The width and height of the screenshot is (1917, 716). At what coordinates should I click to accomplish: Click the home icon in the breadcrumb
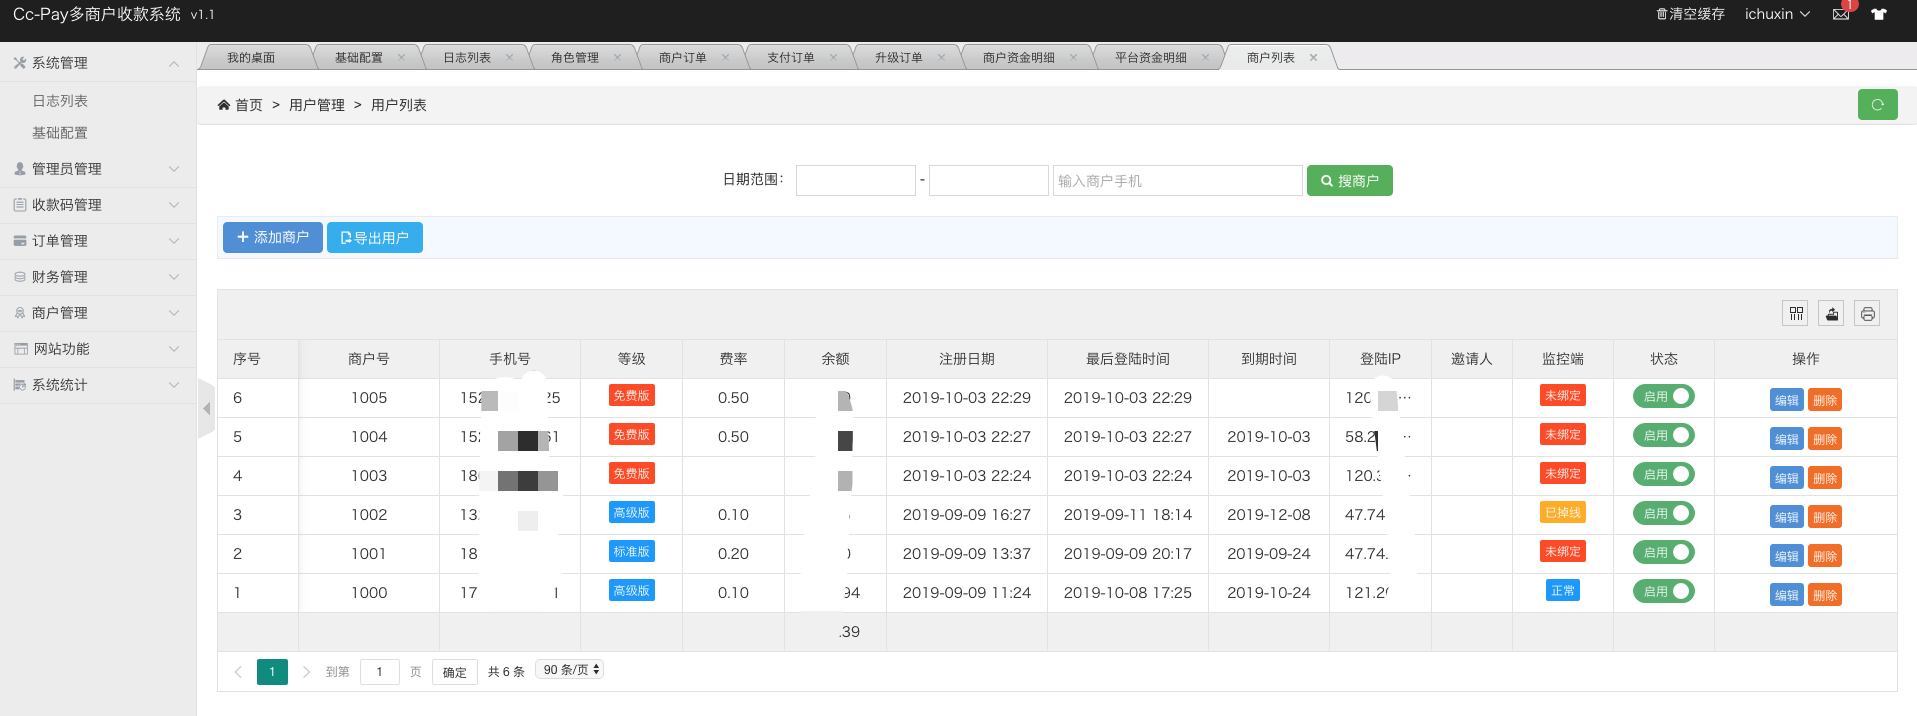tap(224, 105)
